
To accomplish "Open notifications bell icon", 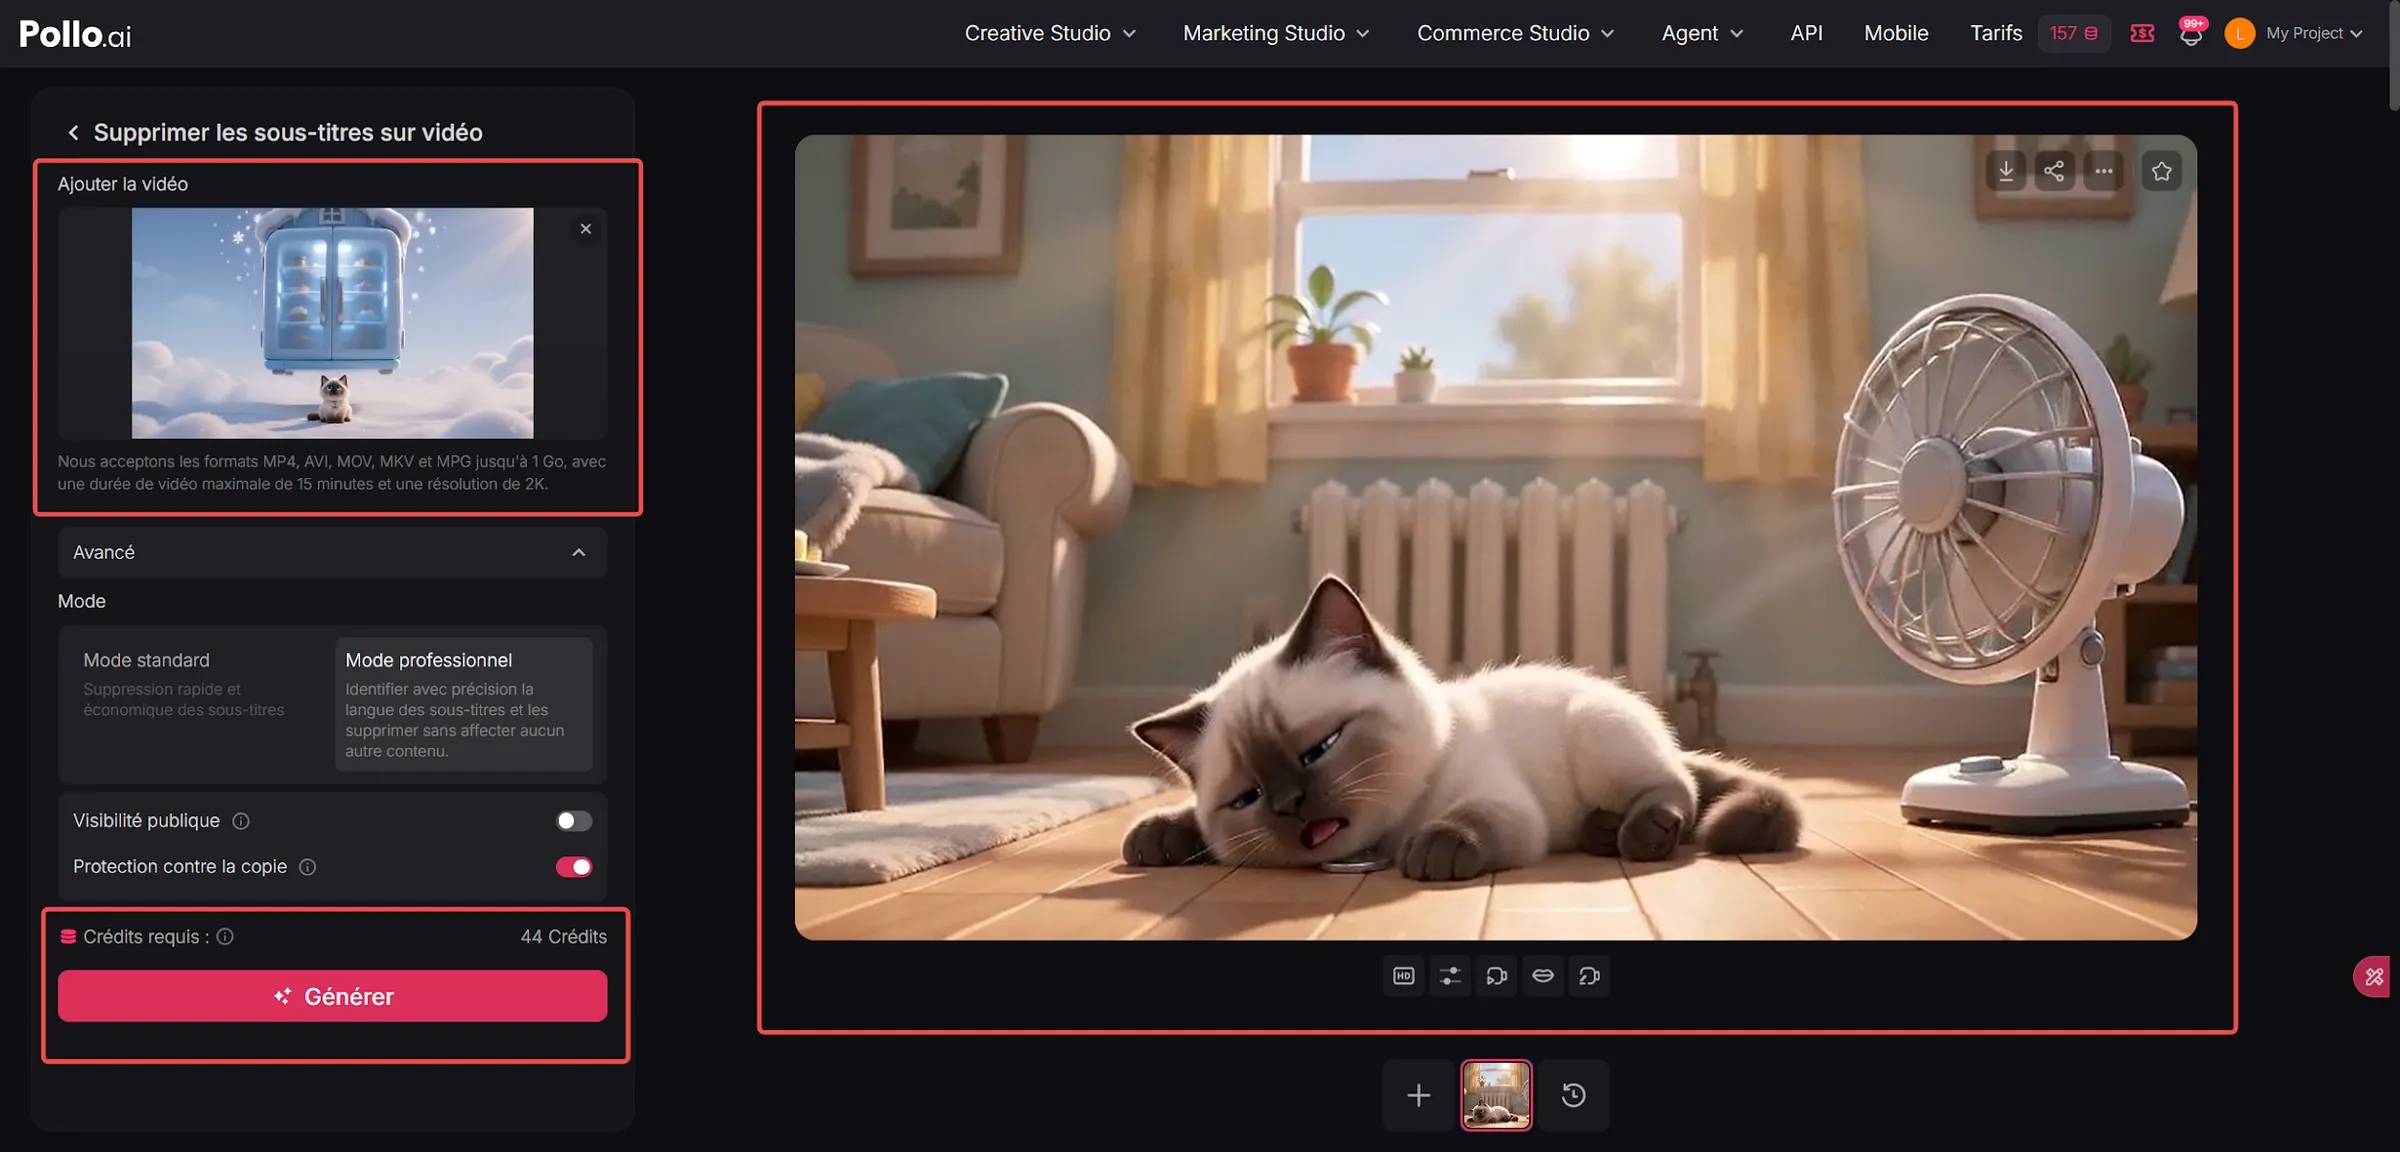I will (x=2191, y=33).
